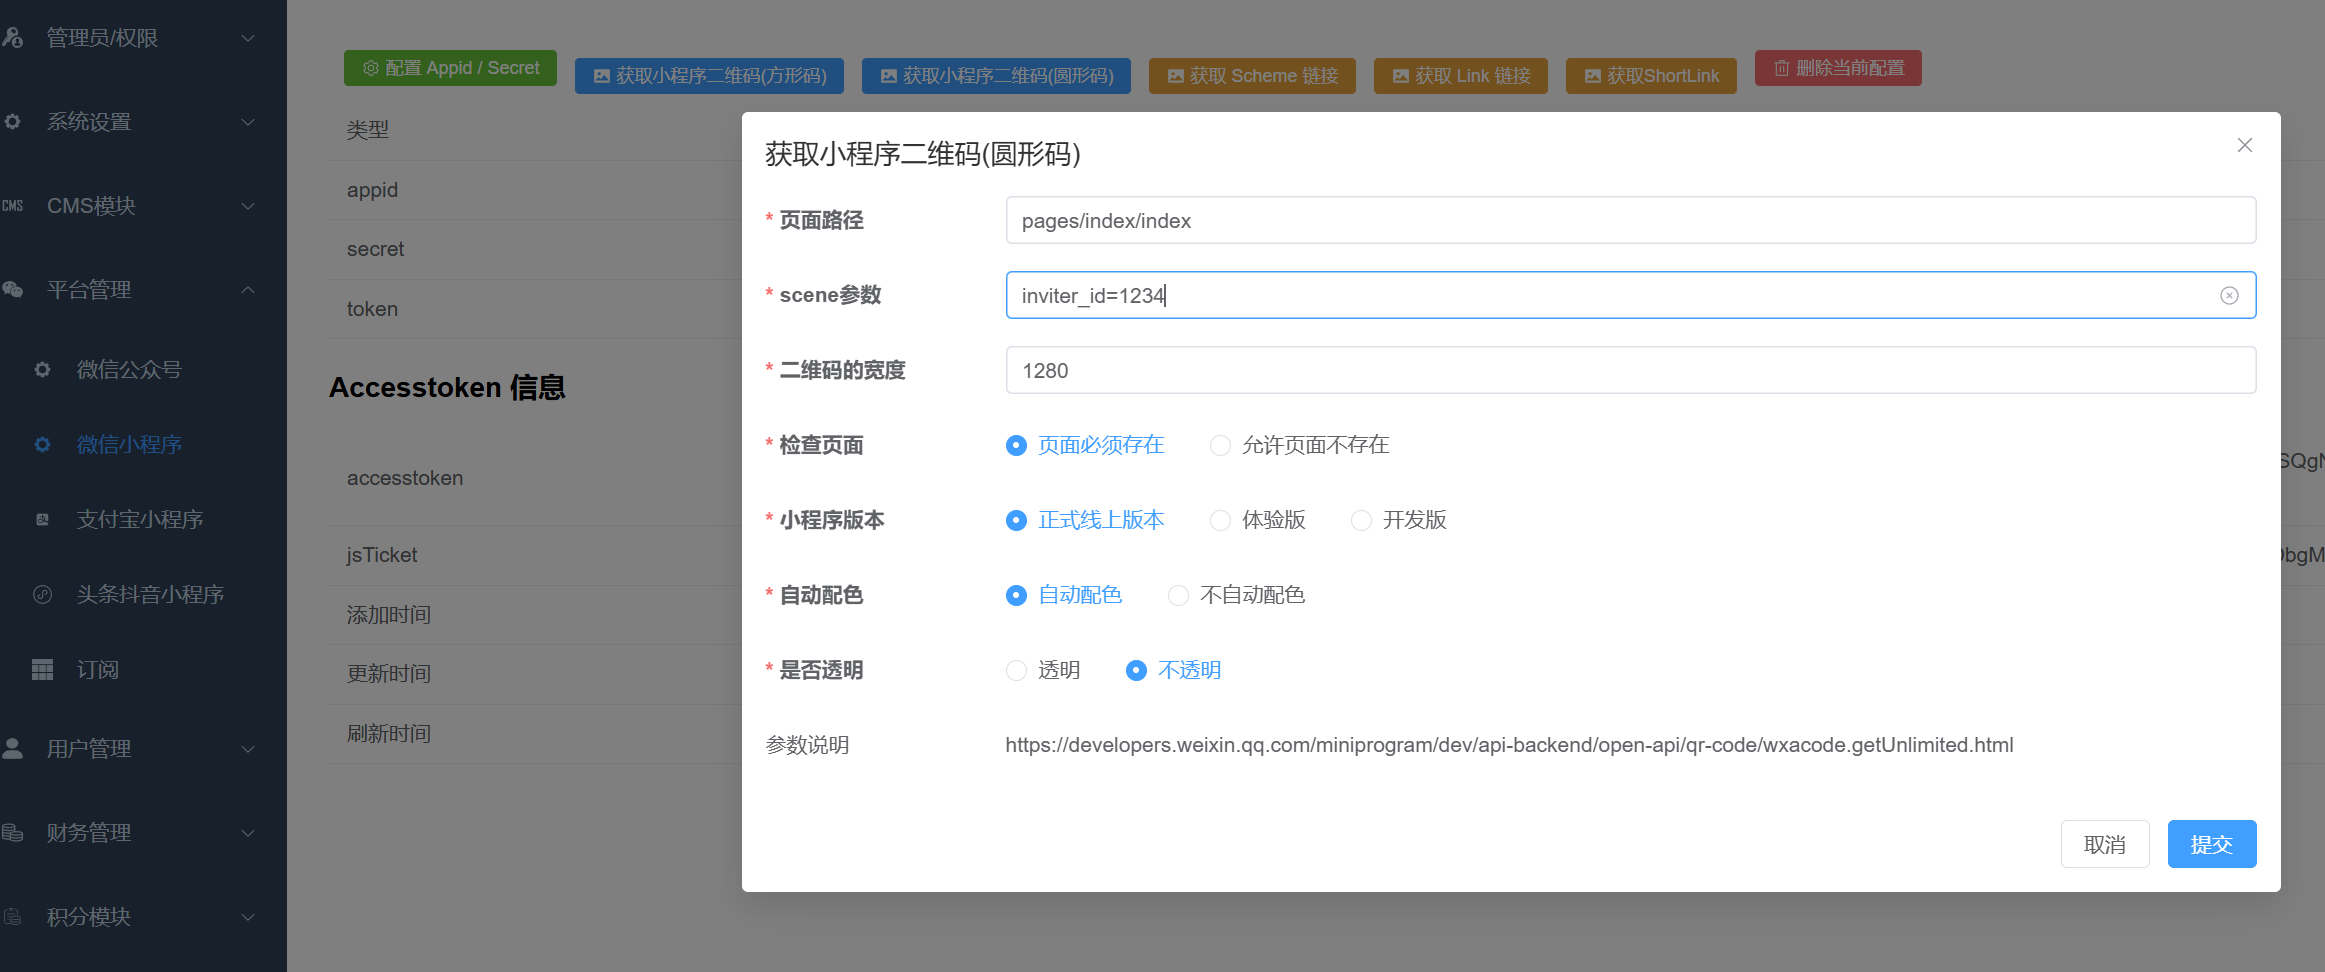Expand the 财务管理 menu chevron
2325x972 pixels.
(x=248, y=832)
